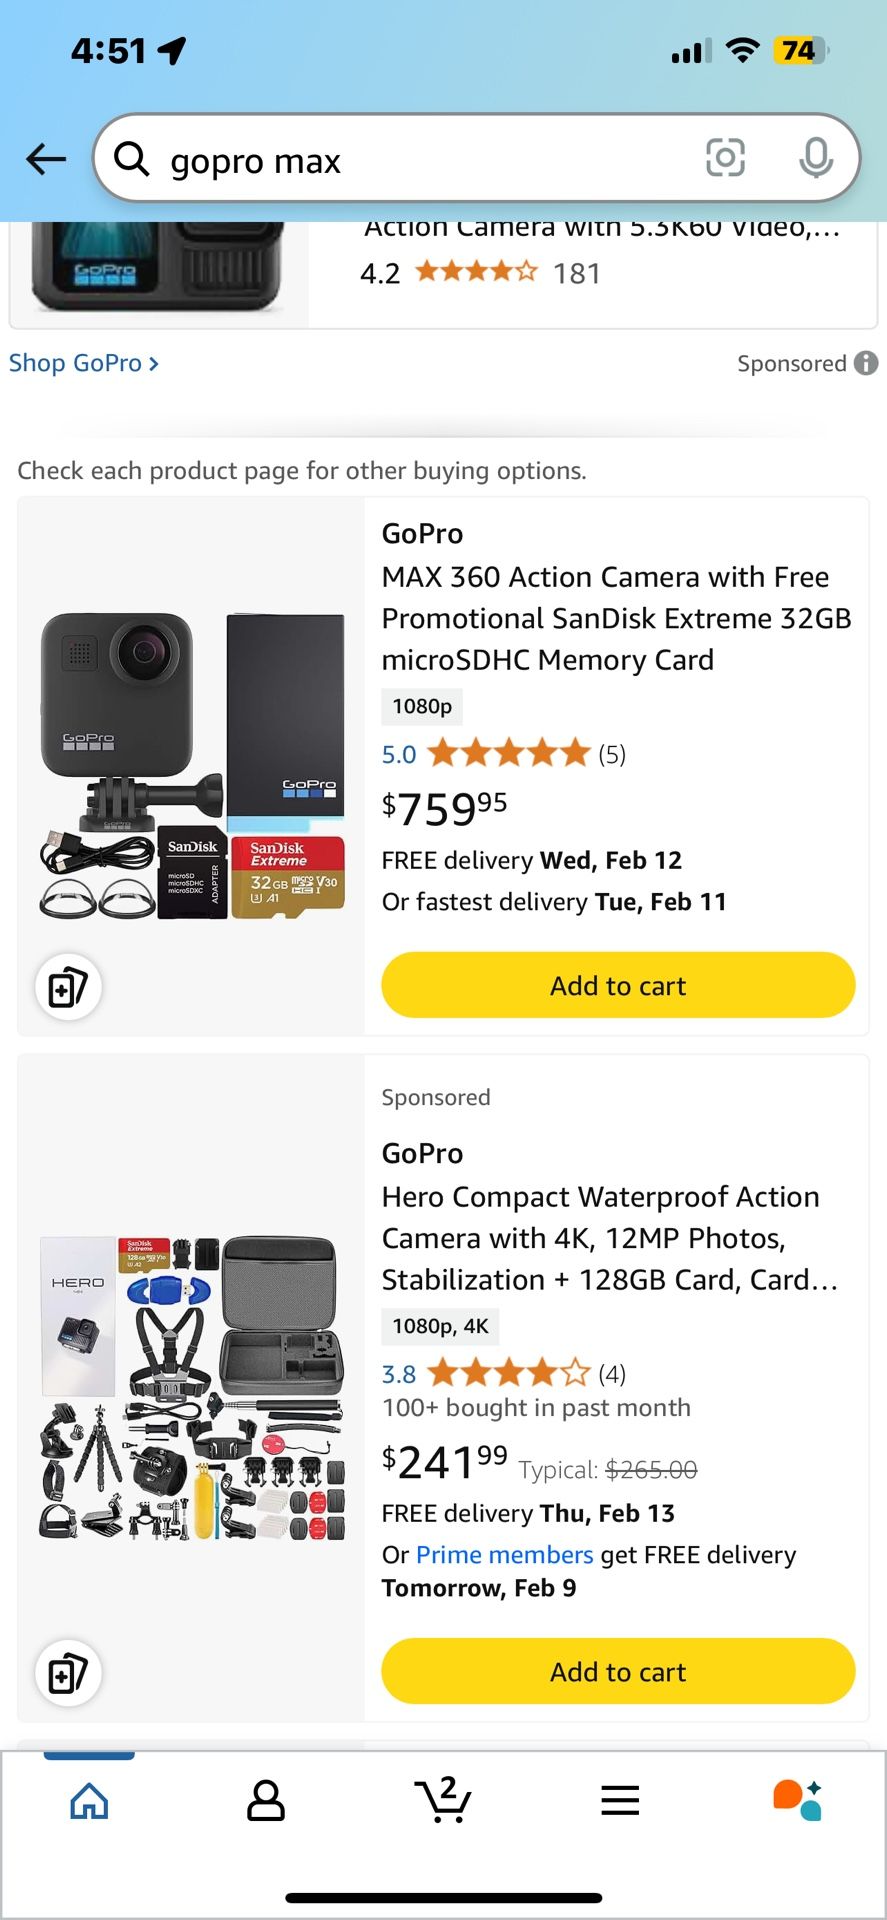Tap the gopro max search field
The height and width of the screenshot is (1920, 887).
click(x=420, y=160)
